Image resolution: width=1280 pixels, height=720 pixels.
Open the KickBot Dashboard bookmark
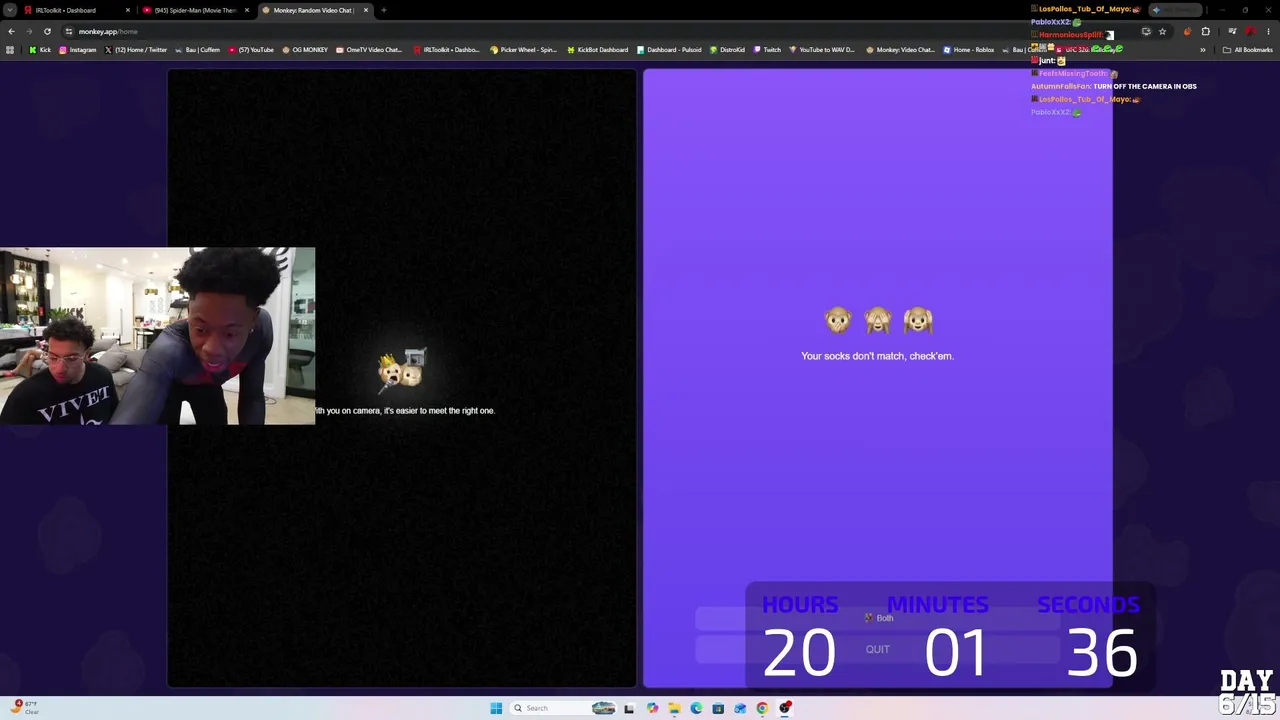point(598,50)
